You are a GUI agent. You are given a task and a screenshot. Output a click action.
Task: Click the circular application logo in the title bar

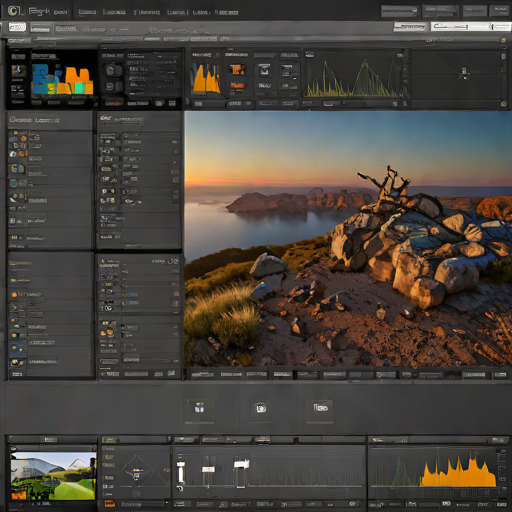pos(14,11)
